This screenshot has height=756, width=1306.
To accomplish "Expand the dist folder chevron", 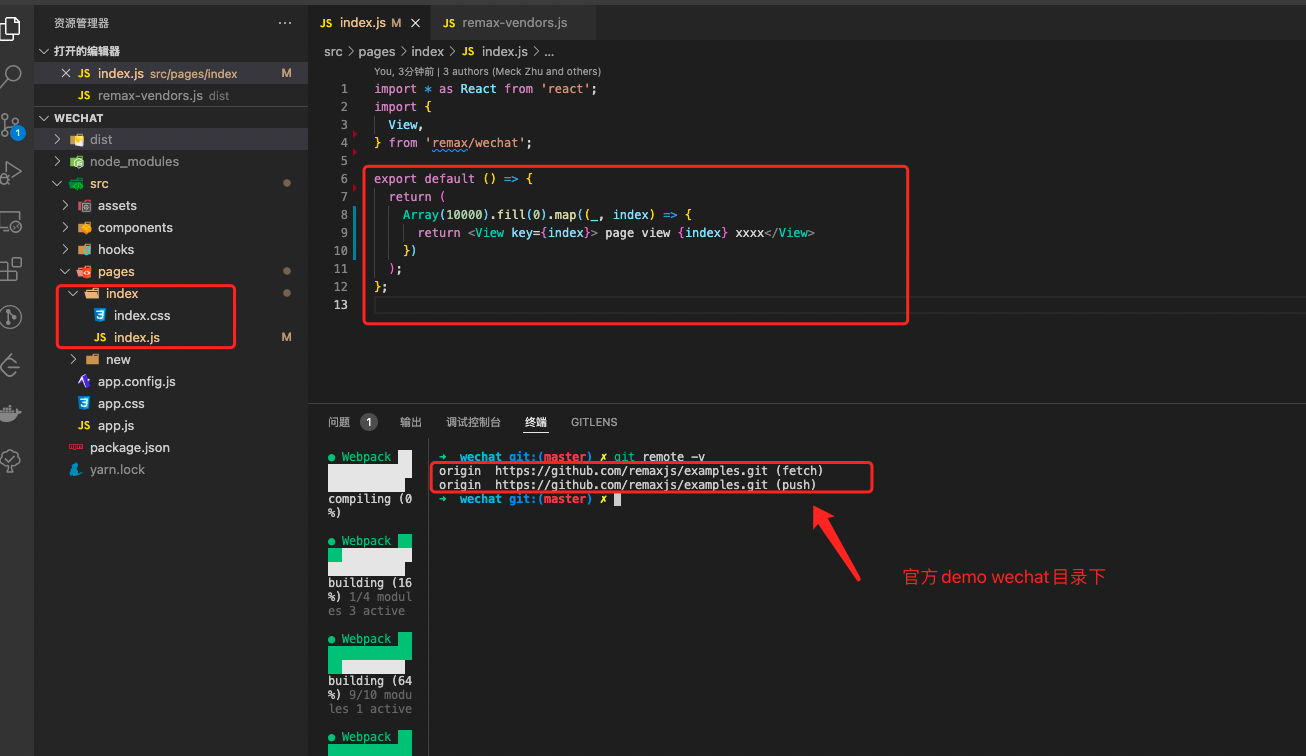I will 58,139.
